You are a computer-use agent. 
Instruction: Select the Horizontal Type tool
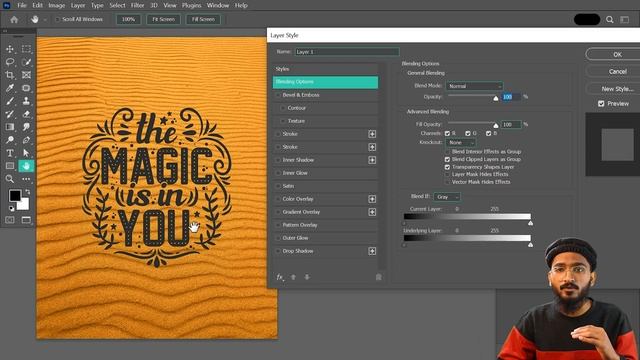(10, 153)
